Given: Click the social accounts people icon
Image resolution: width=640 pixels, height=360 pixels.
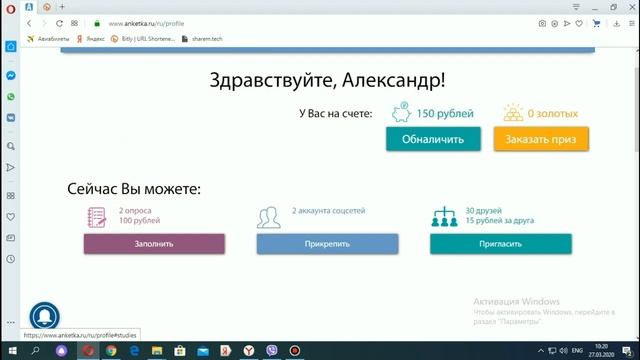Looking at the screenshot, I should (269, 217).
